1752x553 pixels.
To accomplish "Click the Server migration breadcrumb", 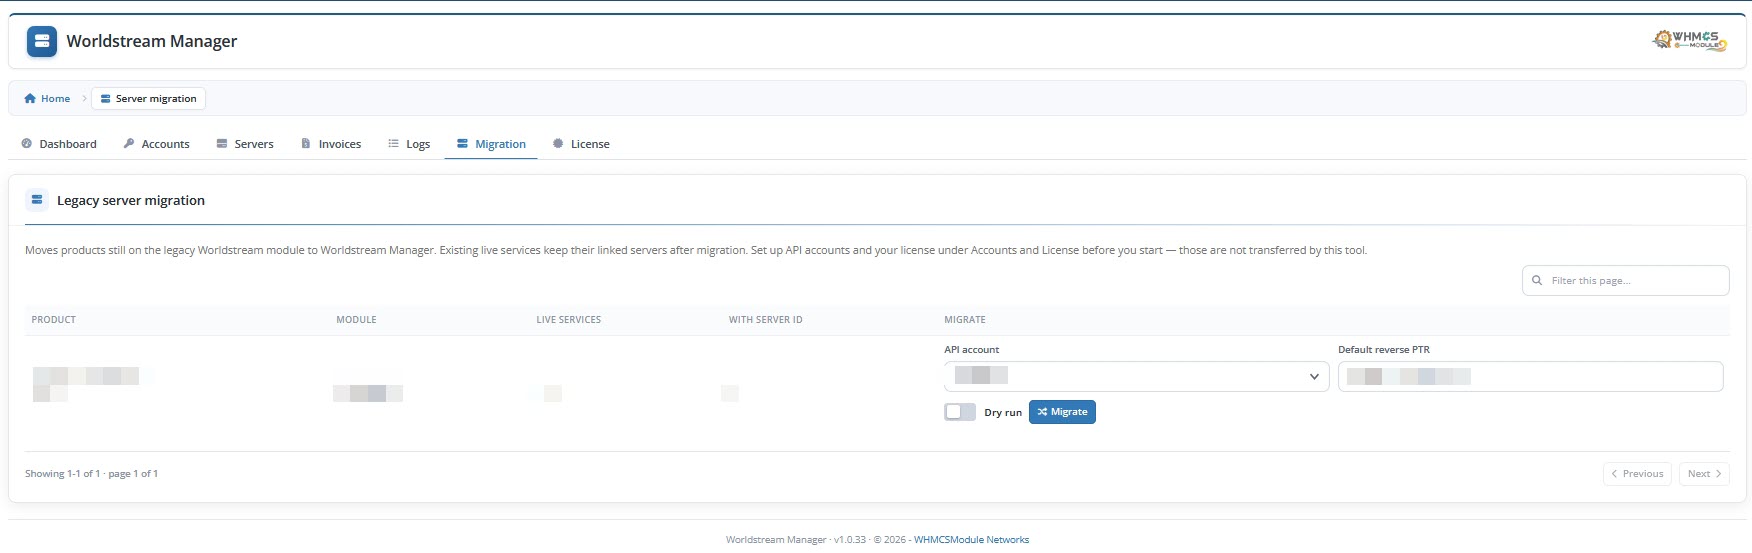I will 148,98.
